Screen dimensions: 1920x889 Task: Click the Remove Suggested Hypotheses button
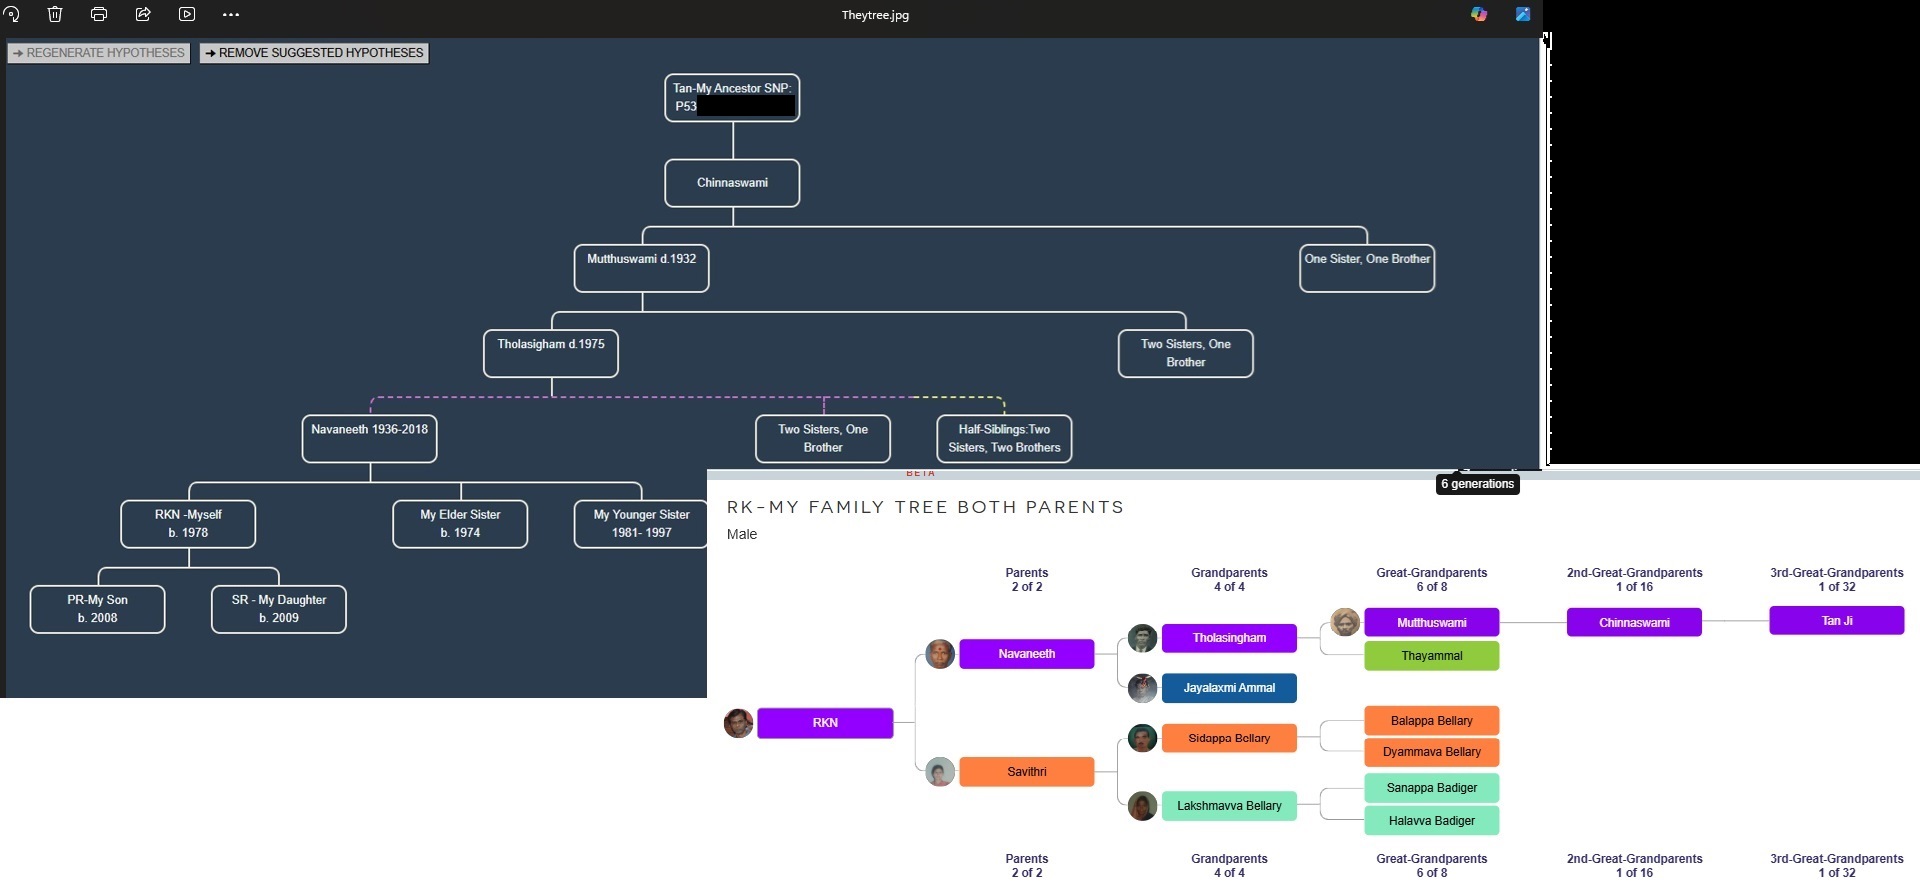tap(314, 53)
